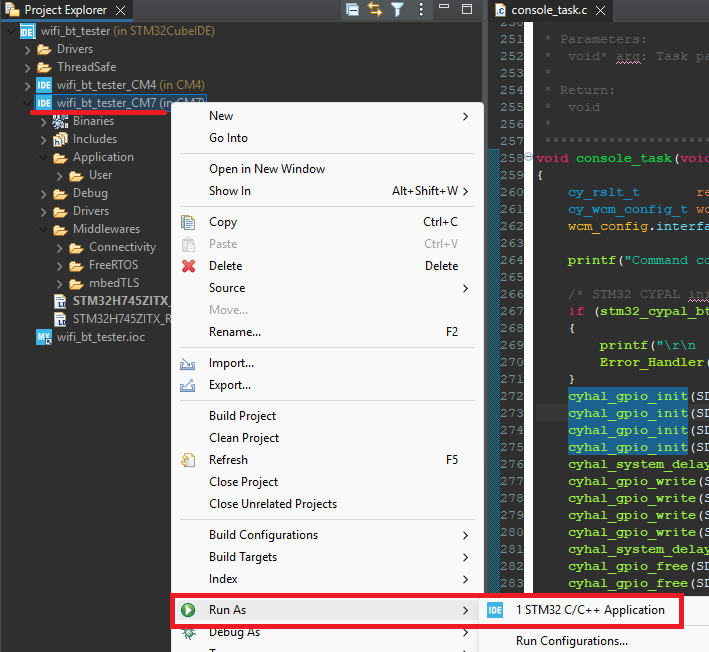709x652 pixels.
Task: Close the Project Explorer tab with its X
Action: [x=121, y=10]
